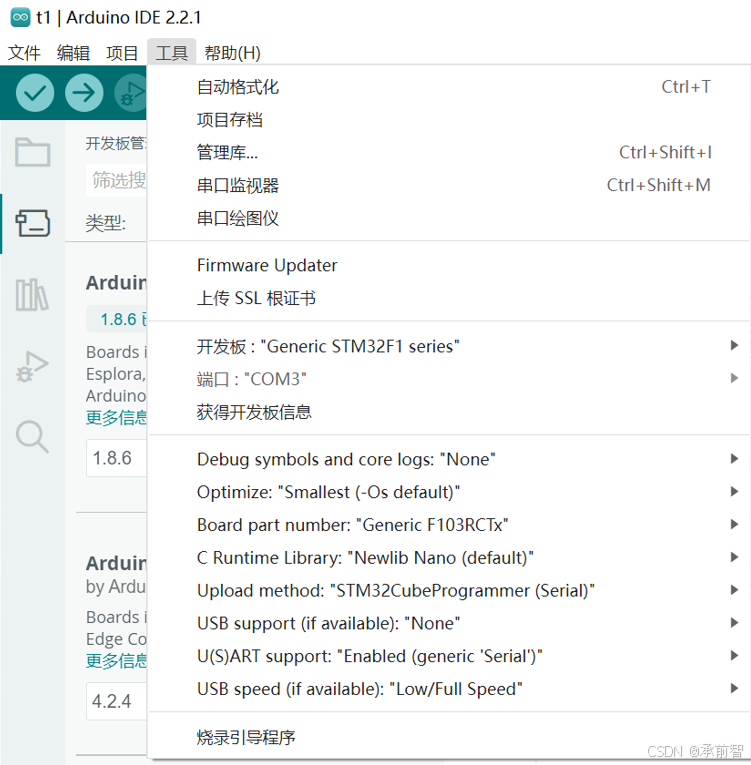Open 串口绘图仪 from the menu
Image resolution: width=751 pixels, height=765 pixels.
(x=449, y=218)
